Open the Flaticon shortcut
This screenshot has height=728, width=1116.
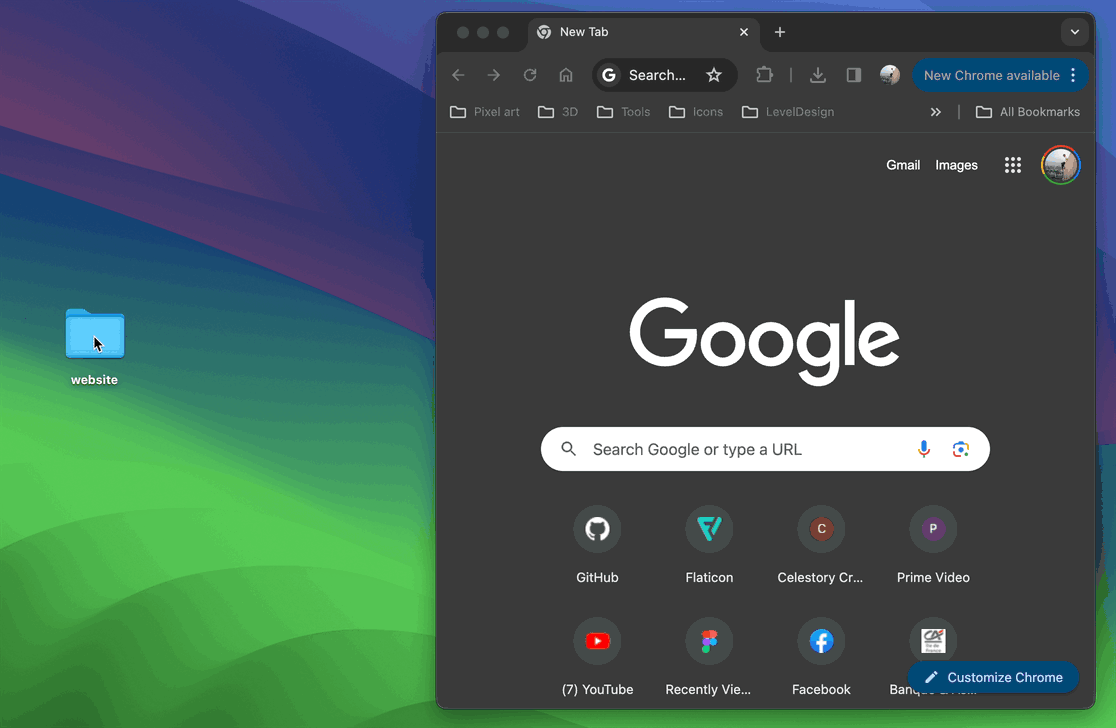[709, 545]
